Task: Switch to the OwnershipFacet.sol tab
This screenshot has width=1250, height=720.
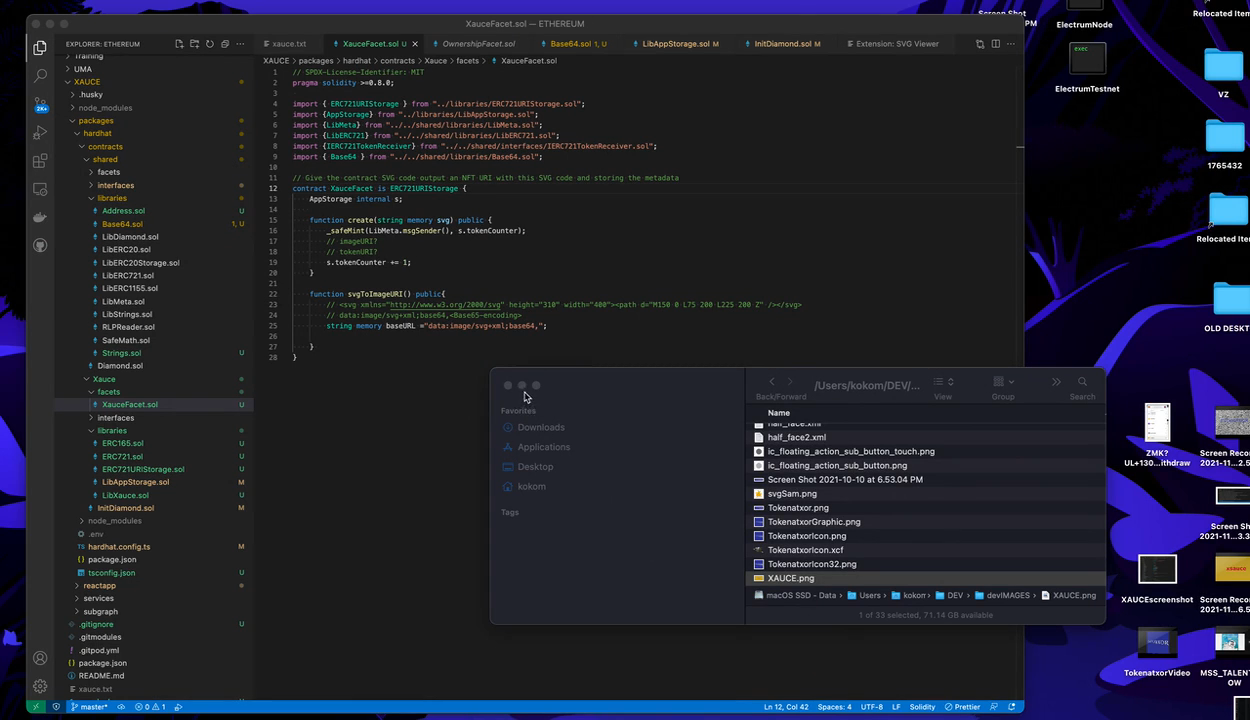Action: tap(479, 44)
